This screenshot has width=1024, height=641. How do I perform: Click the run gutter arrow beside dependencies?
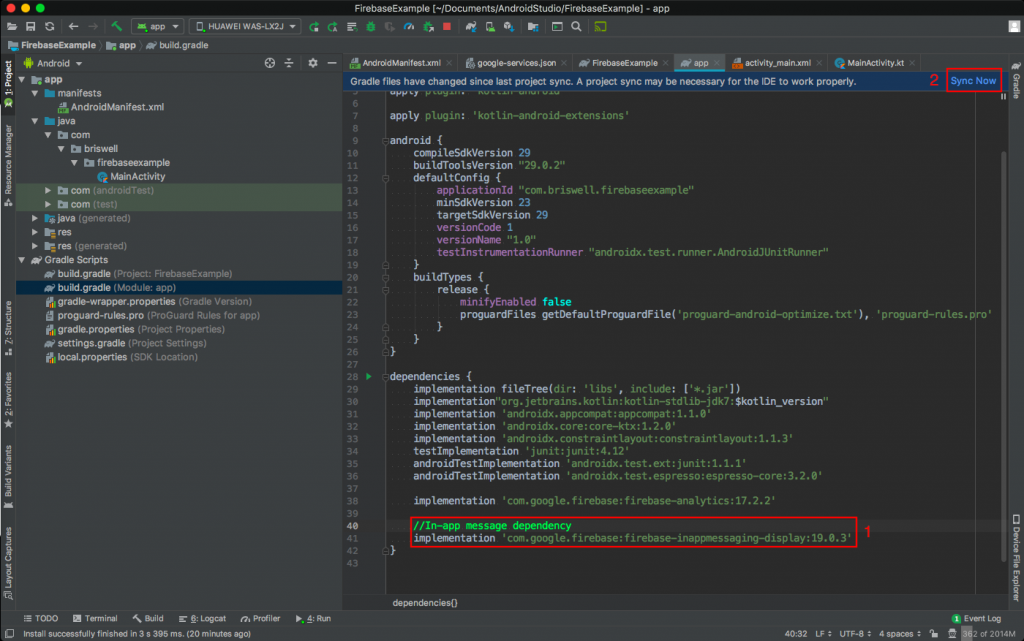coord(369,377)
